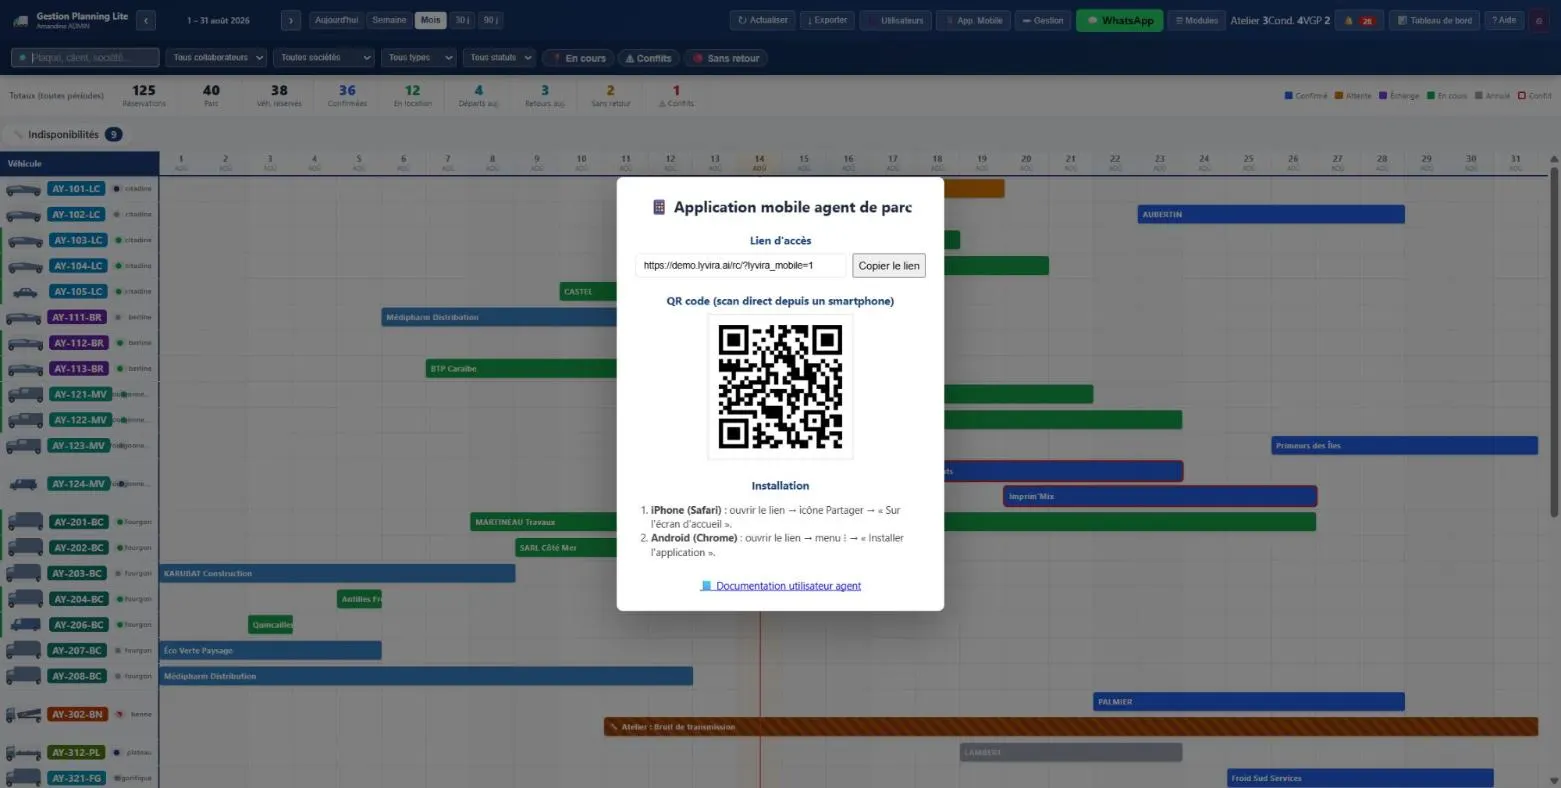Toggle the Sans retour filter
The height and width of the screenshot is (788, 1561).
coord(726,58)
